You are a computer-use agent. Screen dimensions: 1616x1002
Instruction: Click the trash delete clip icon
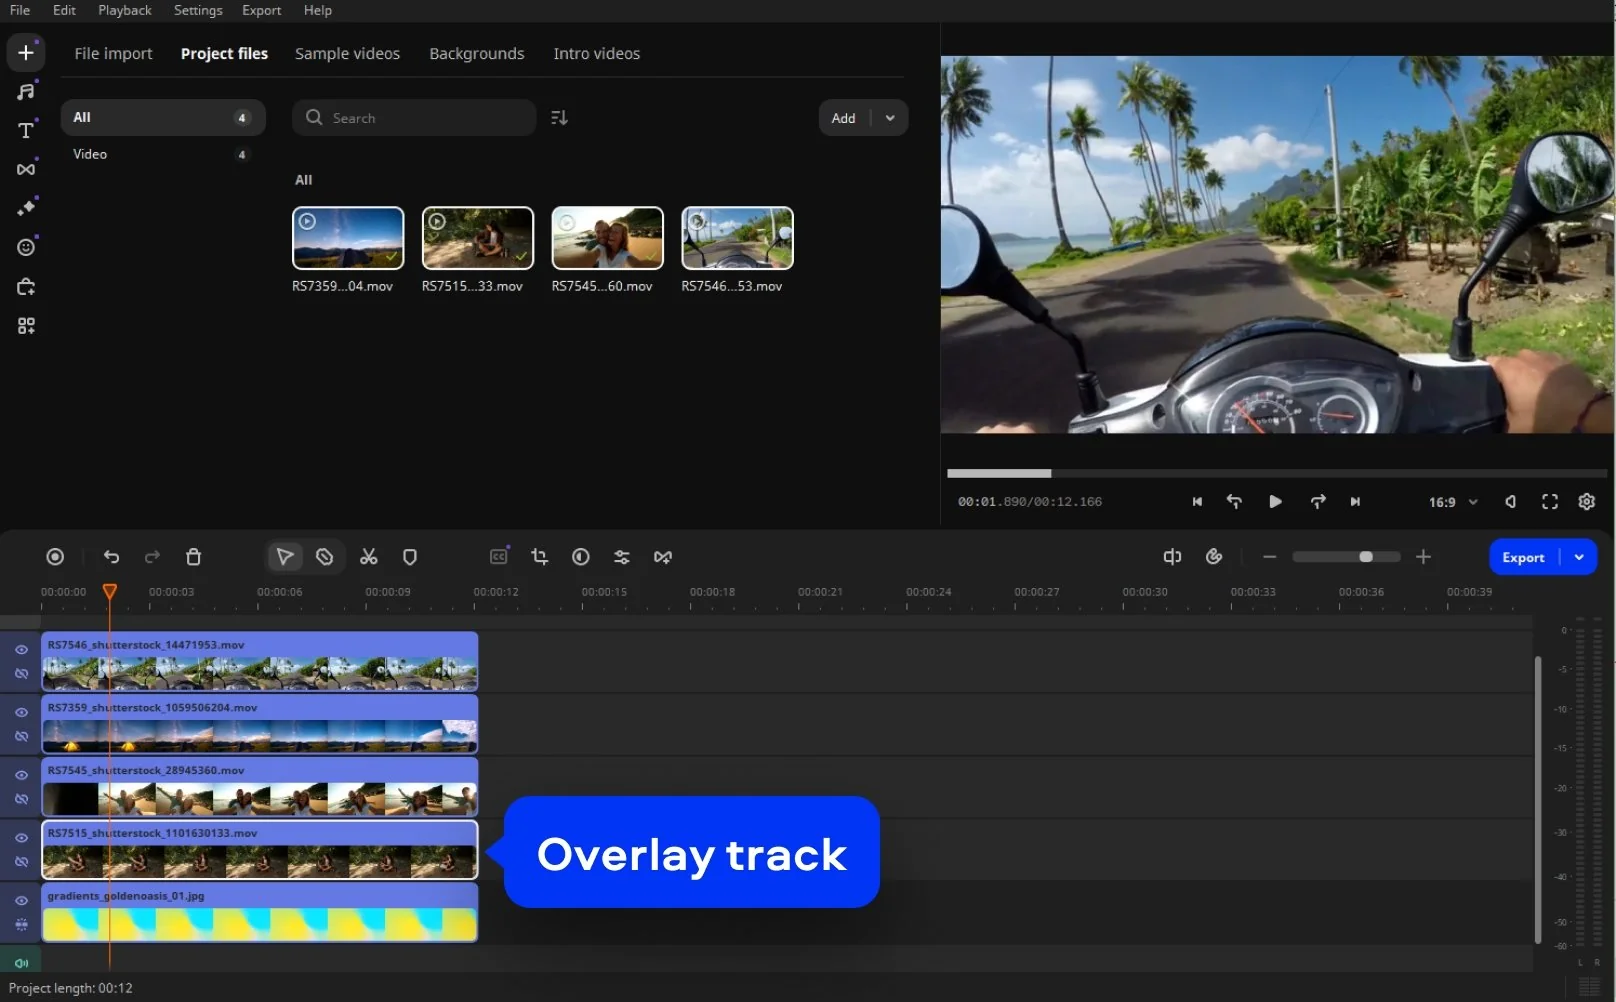194,557
